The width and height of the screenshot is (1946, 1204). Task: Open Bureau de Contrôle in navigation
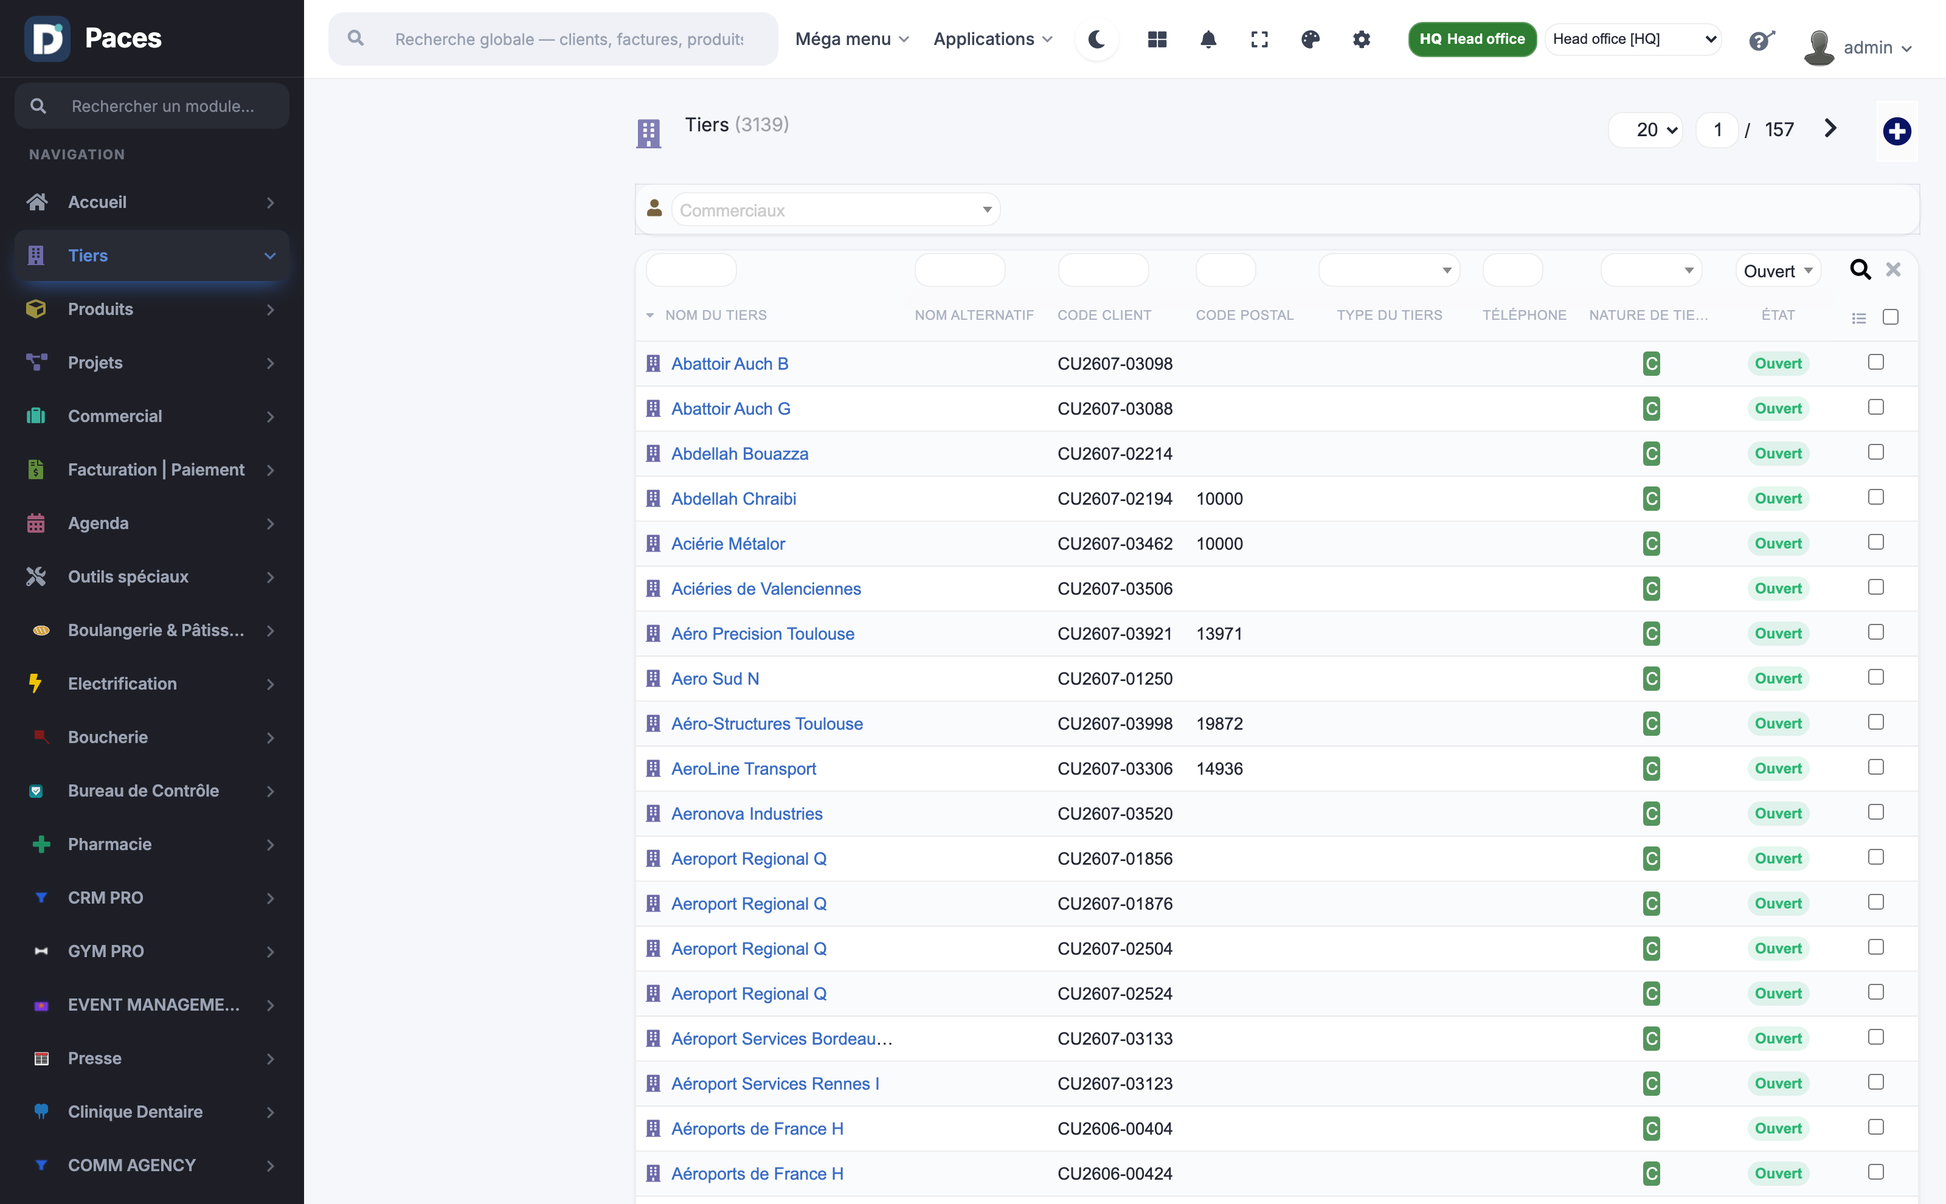point(152,790)
